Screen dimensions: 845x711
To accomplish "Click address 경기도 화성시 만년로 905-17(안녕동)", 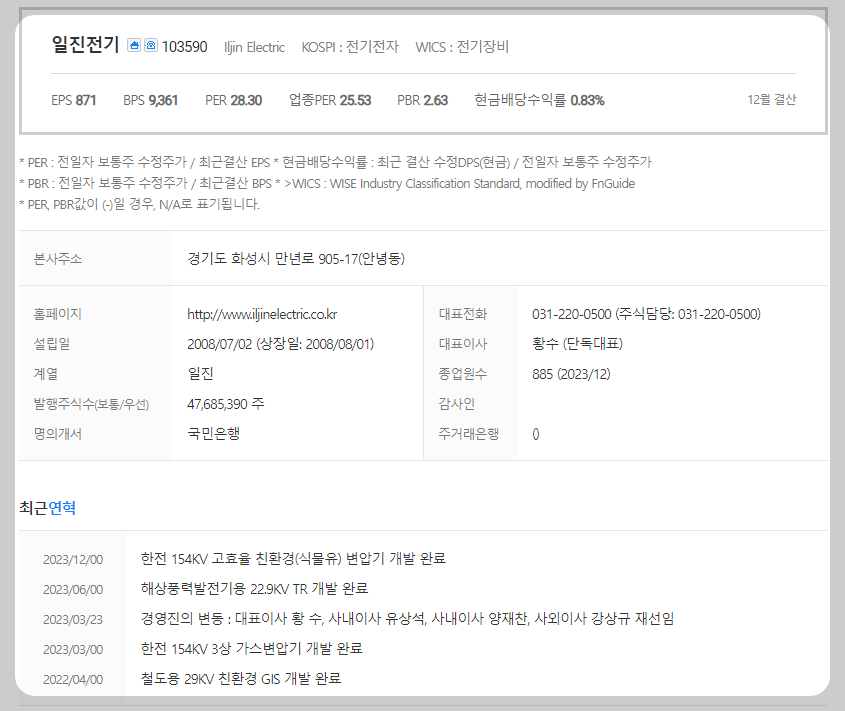I will coord(296,259).
